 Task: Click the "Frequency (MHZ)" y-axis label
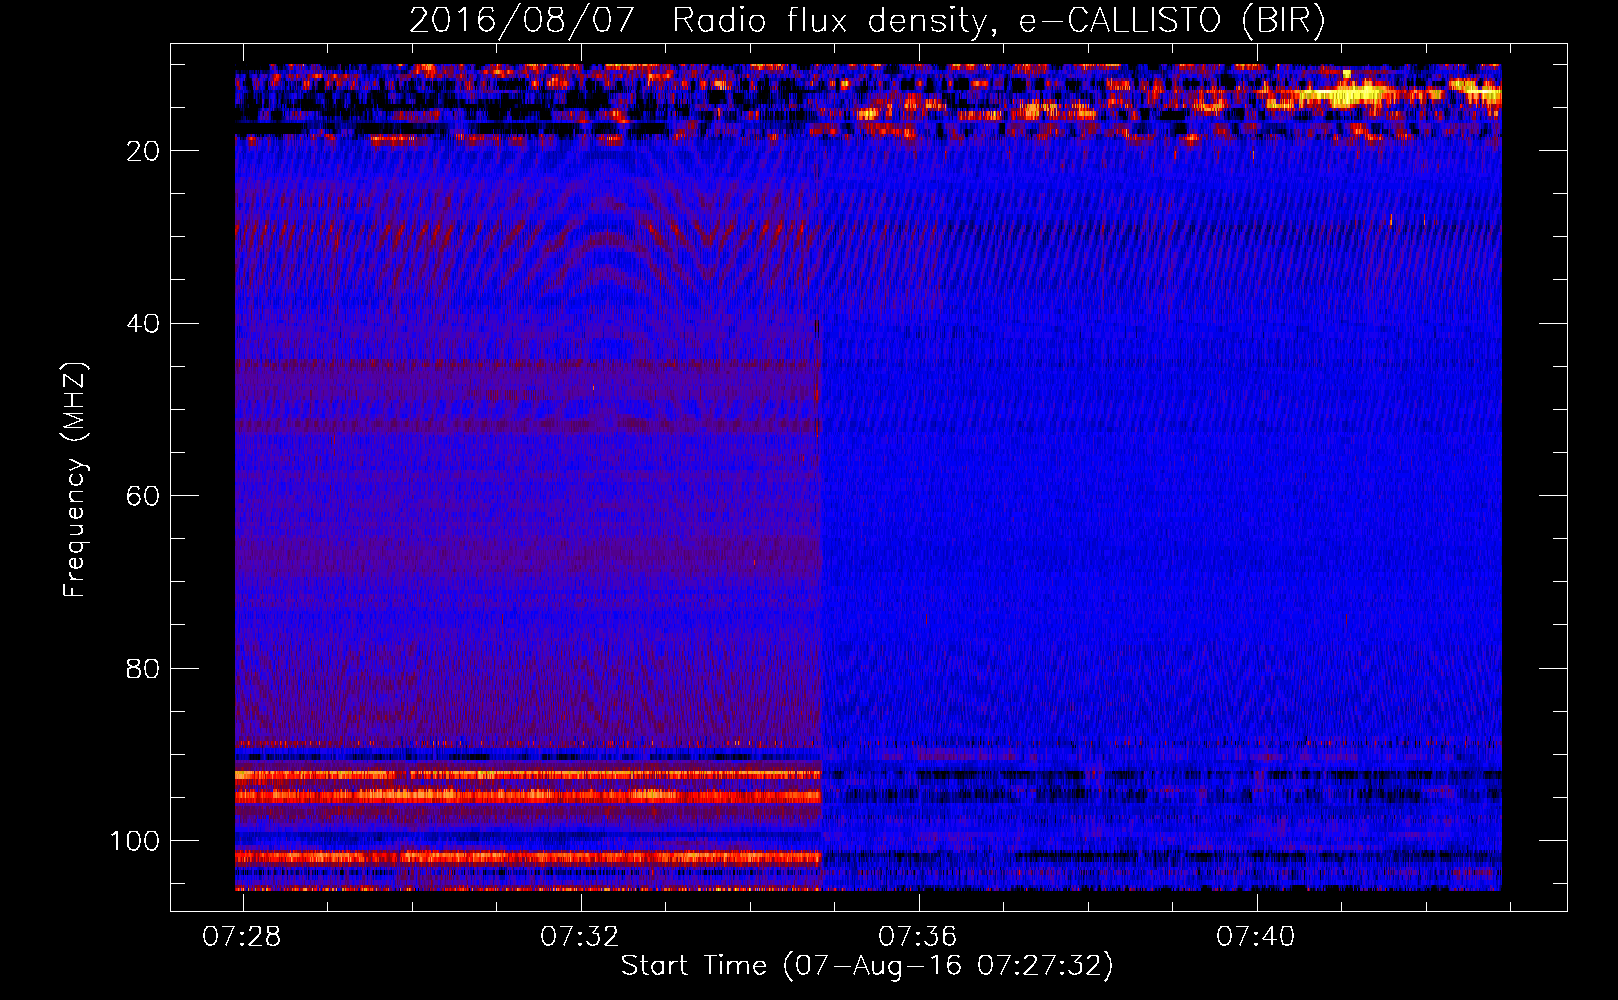pos(75,480)
